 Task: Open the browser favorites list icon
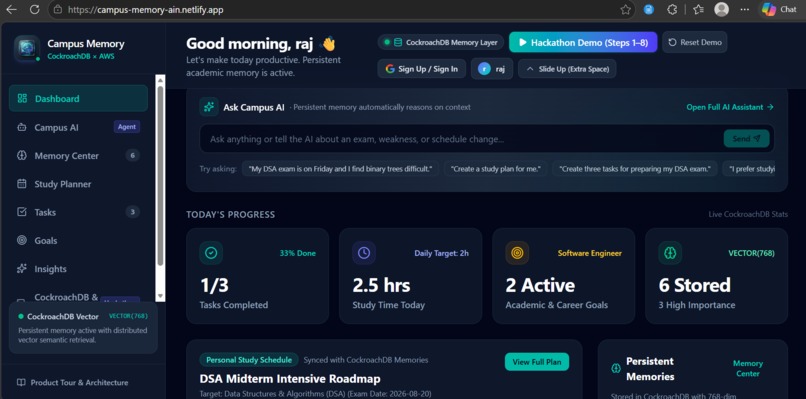698,9
